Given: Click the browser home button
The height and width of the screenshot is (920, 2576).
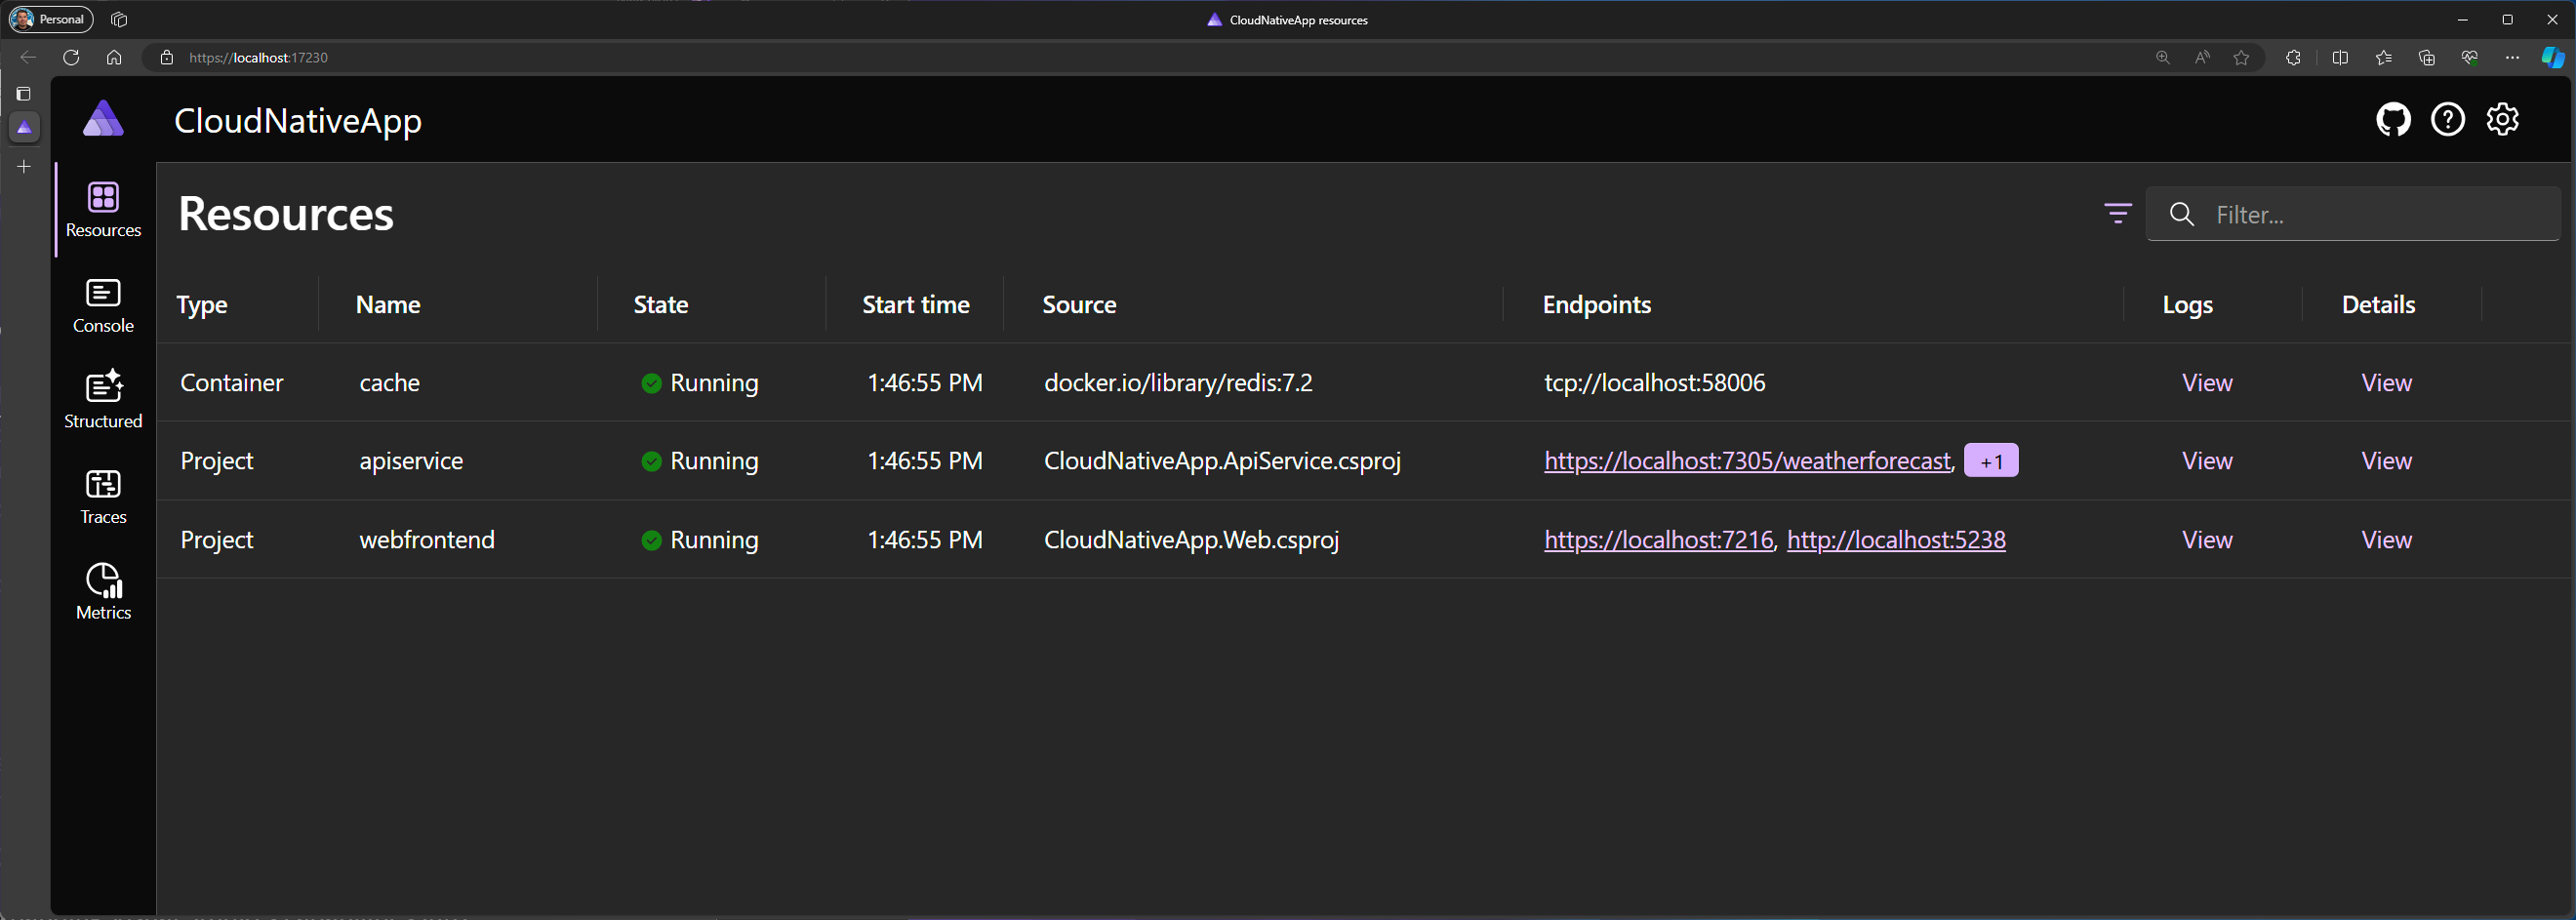Looking at the screenshot, I should pos(114,57).
